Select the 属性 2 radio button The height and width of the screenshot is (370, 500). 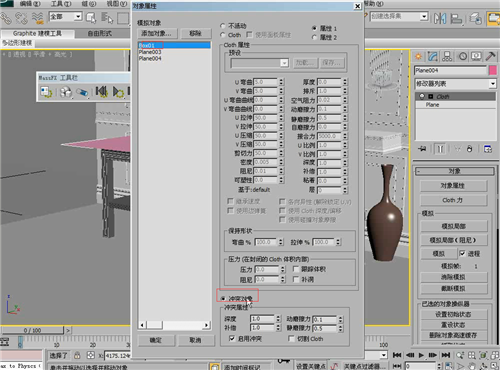point(314,37)
